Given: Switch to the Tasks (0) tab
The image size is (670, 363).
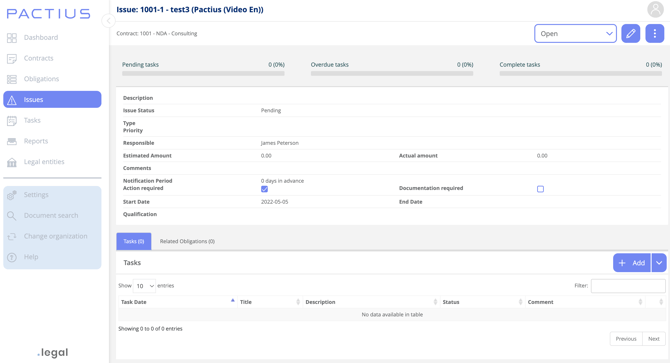Looking at the screenshot, I should [x=134, y=241].
